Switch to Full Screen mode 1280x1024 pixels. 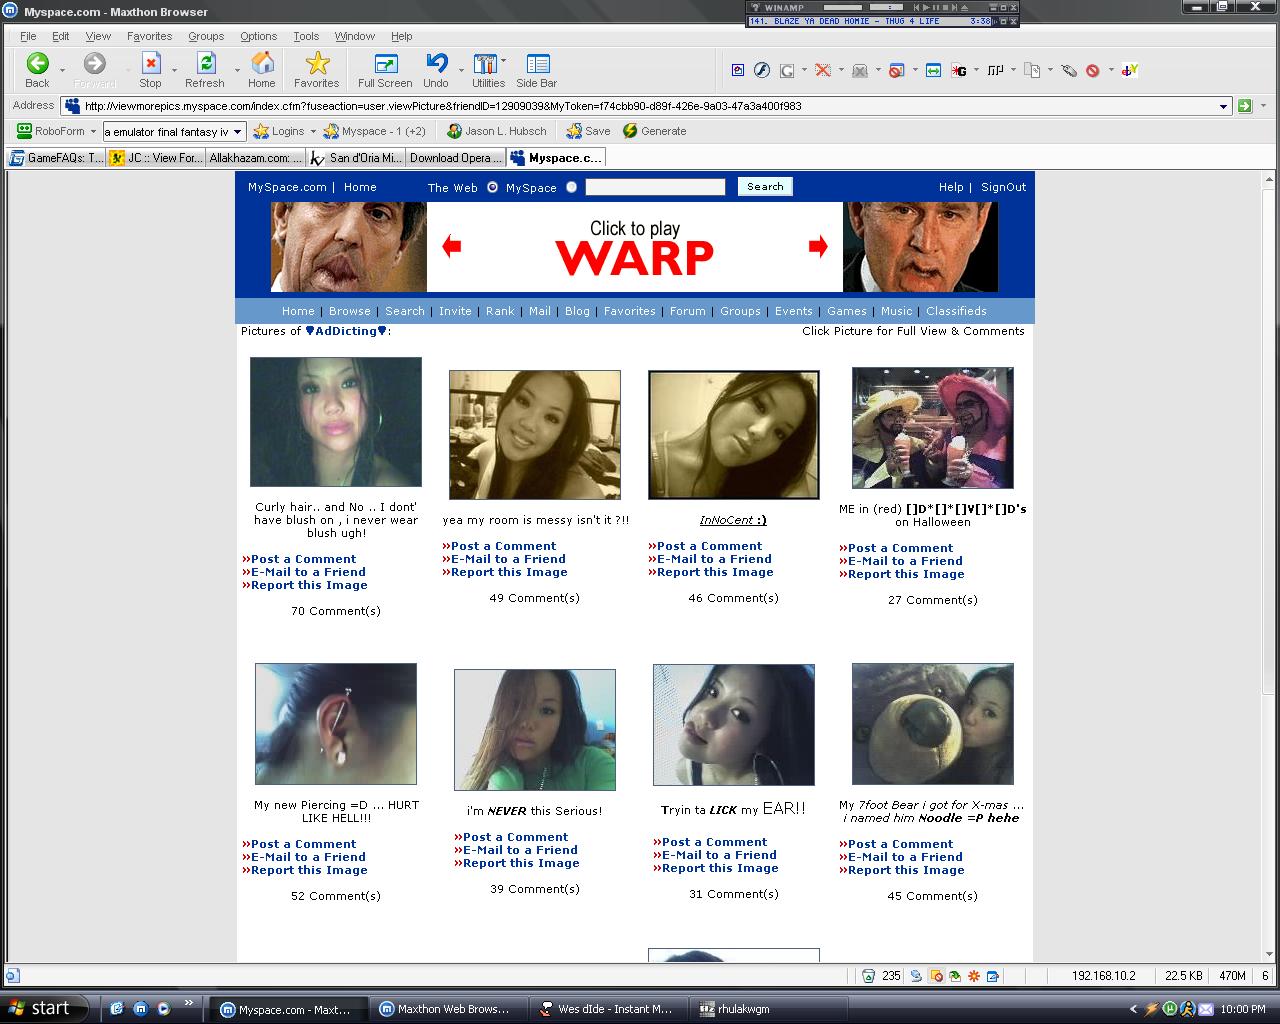pos(385,65)
